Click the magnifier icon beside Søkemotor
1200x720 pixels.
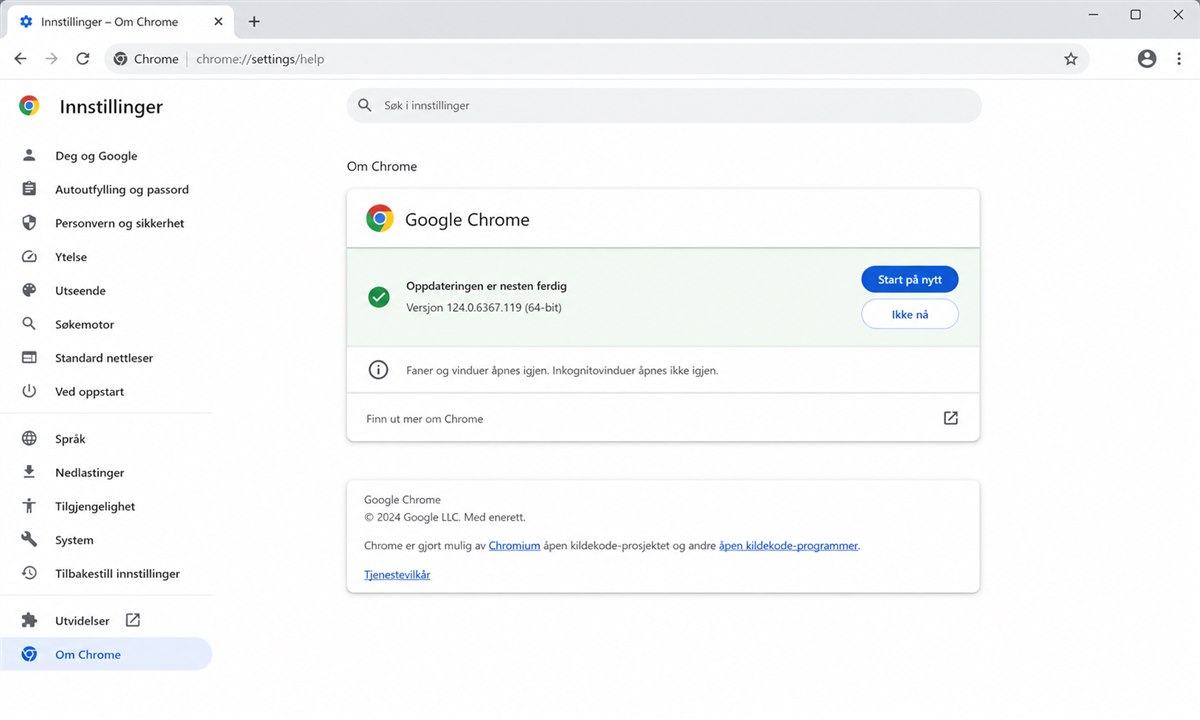coord(29,324)
